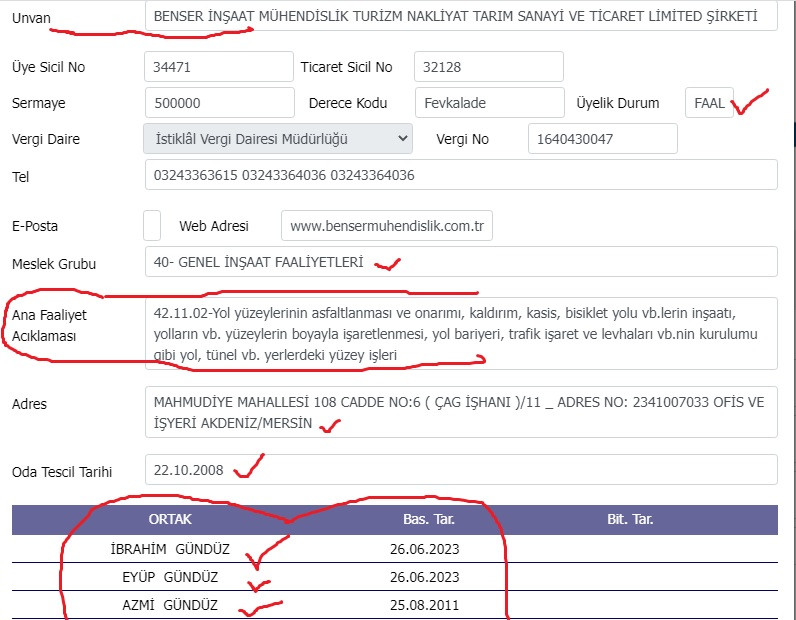Click the Tel phone numbers field
The image size is (796, 620).
(x=461, y=175)
